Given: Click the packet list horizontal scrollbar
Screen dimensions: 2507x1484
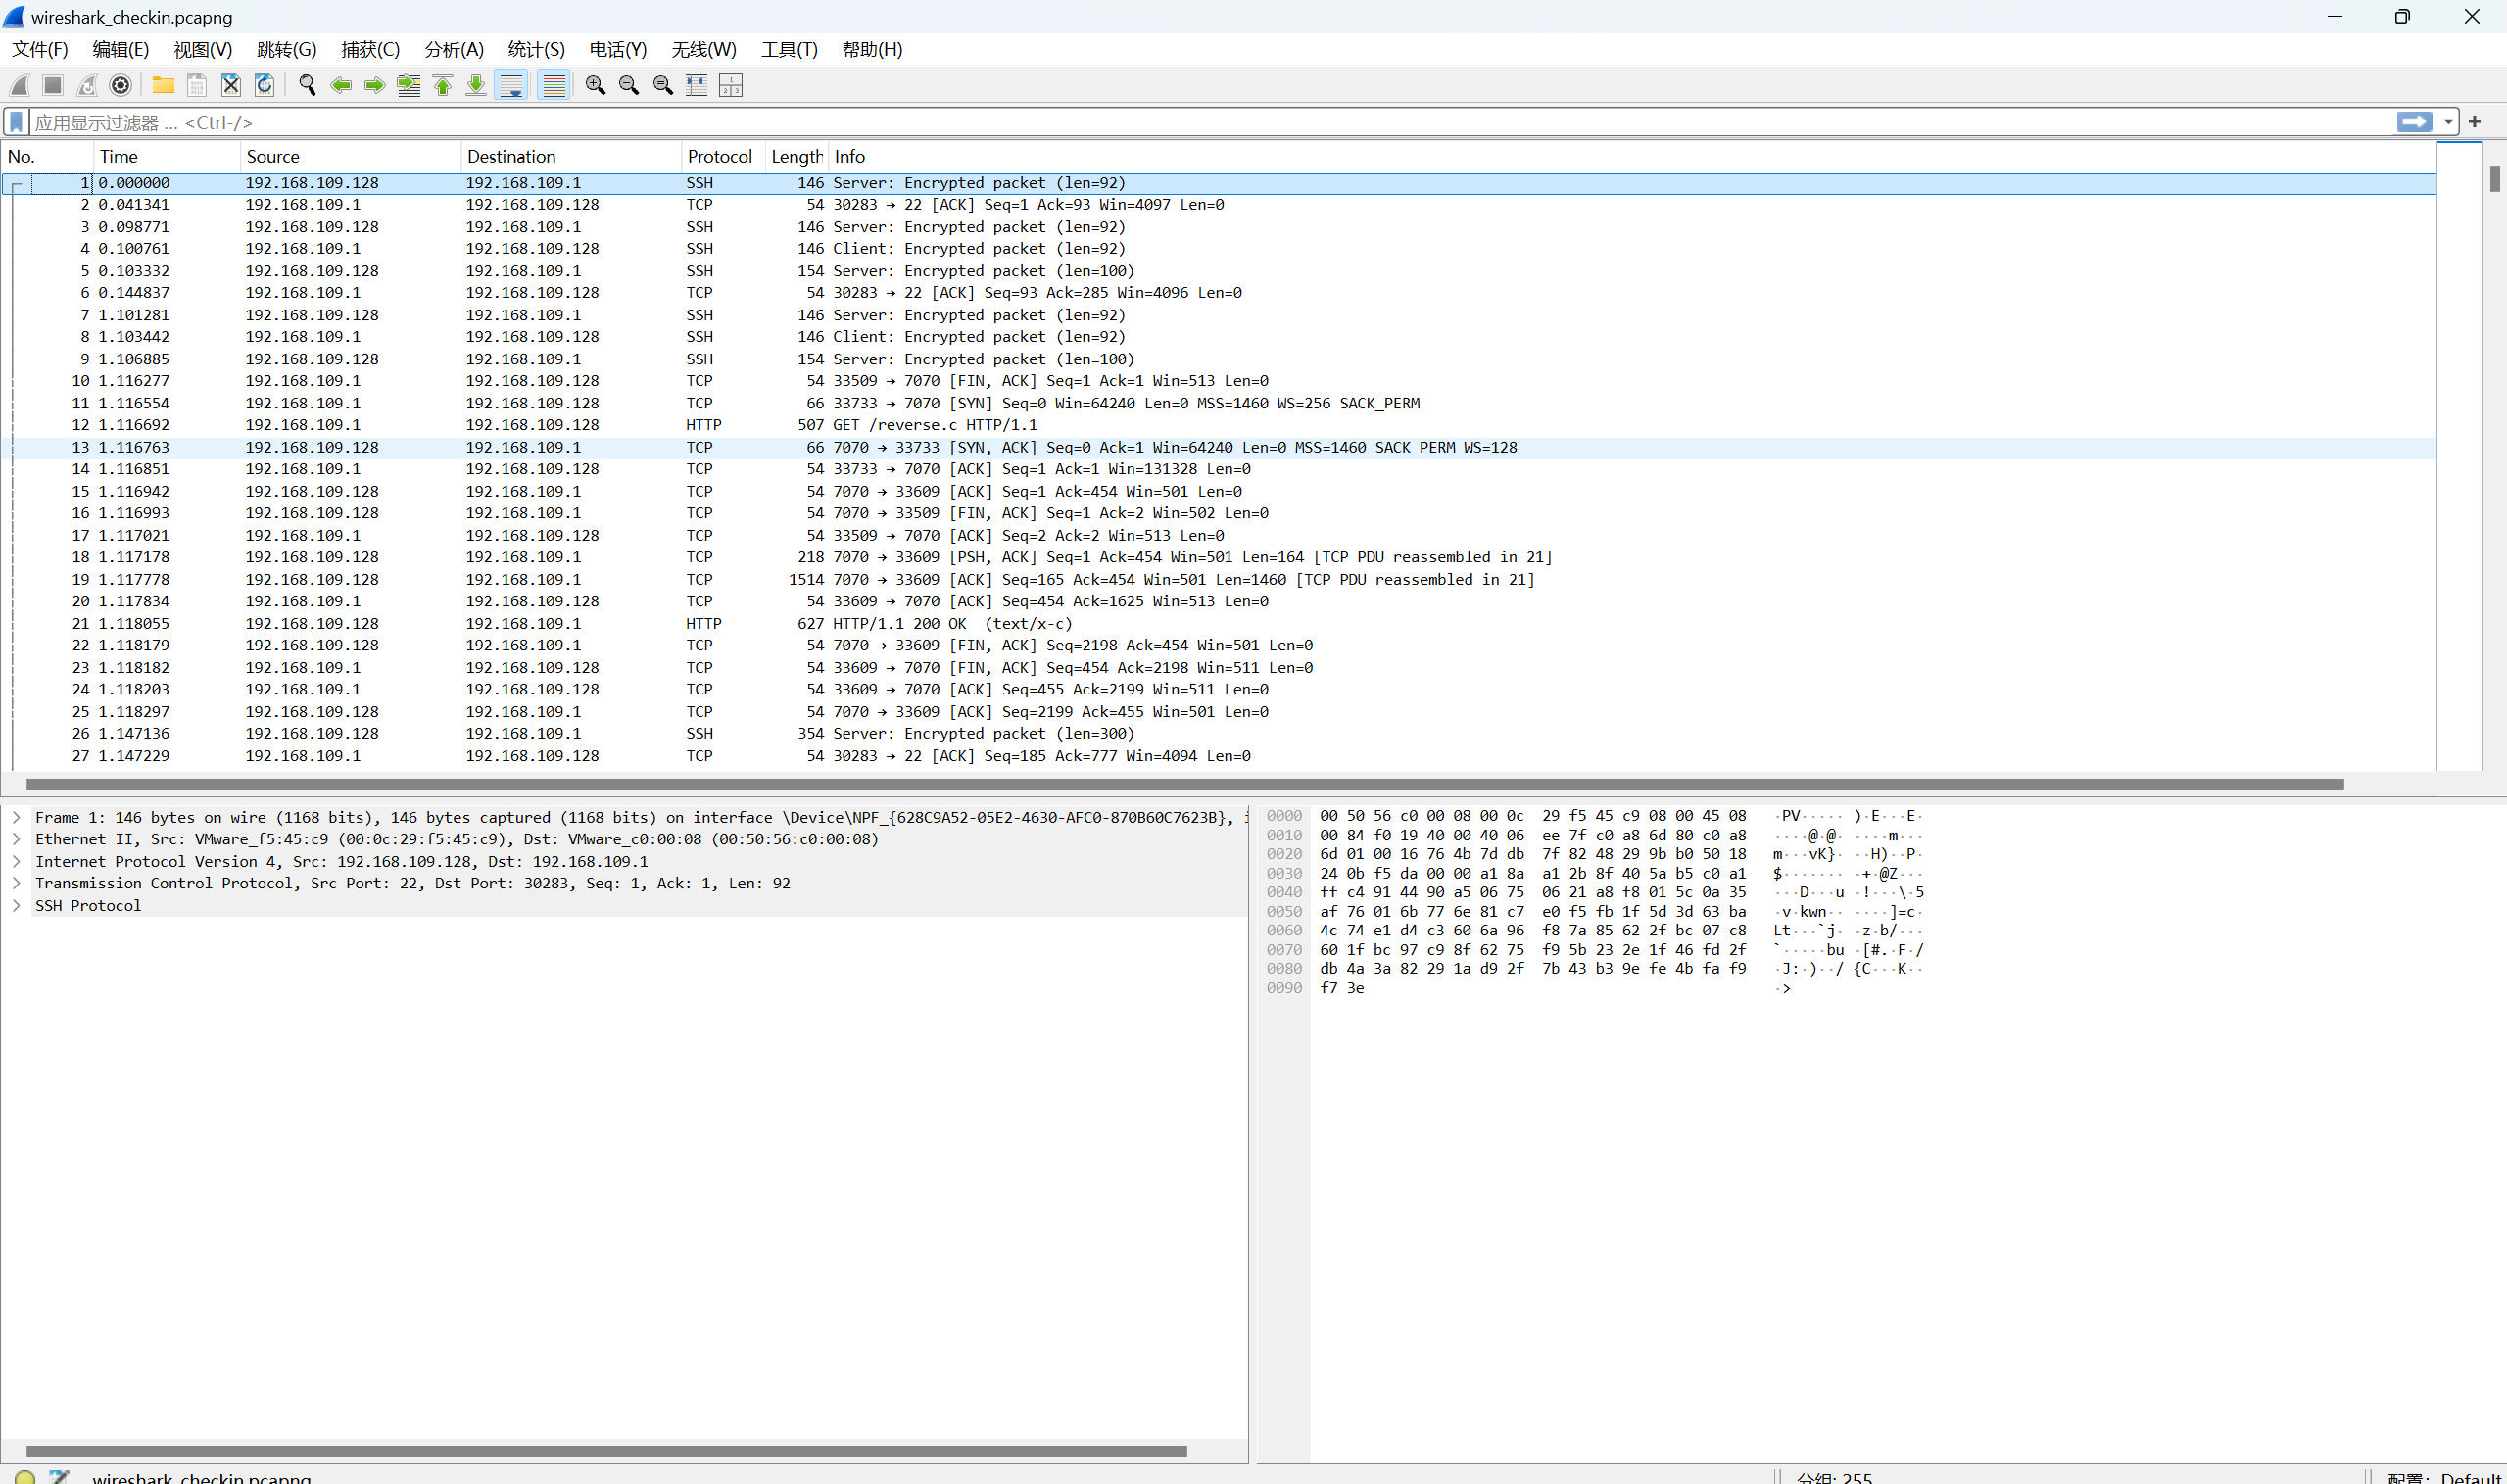Looking at the screenshot, I should [x=1185, y=784].
